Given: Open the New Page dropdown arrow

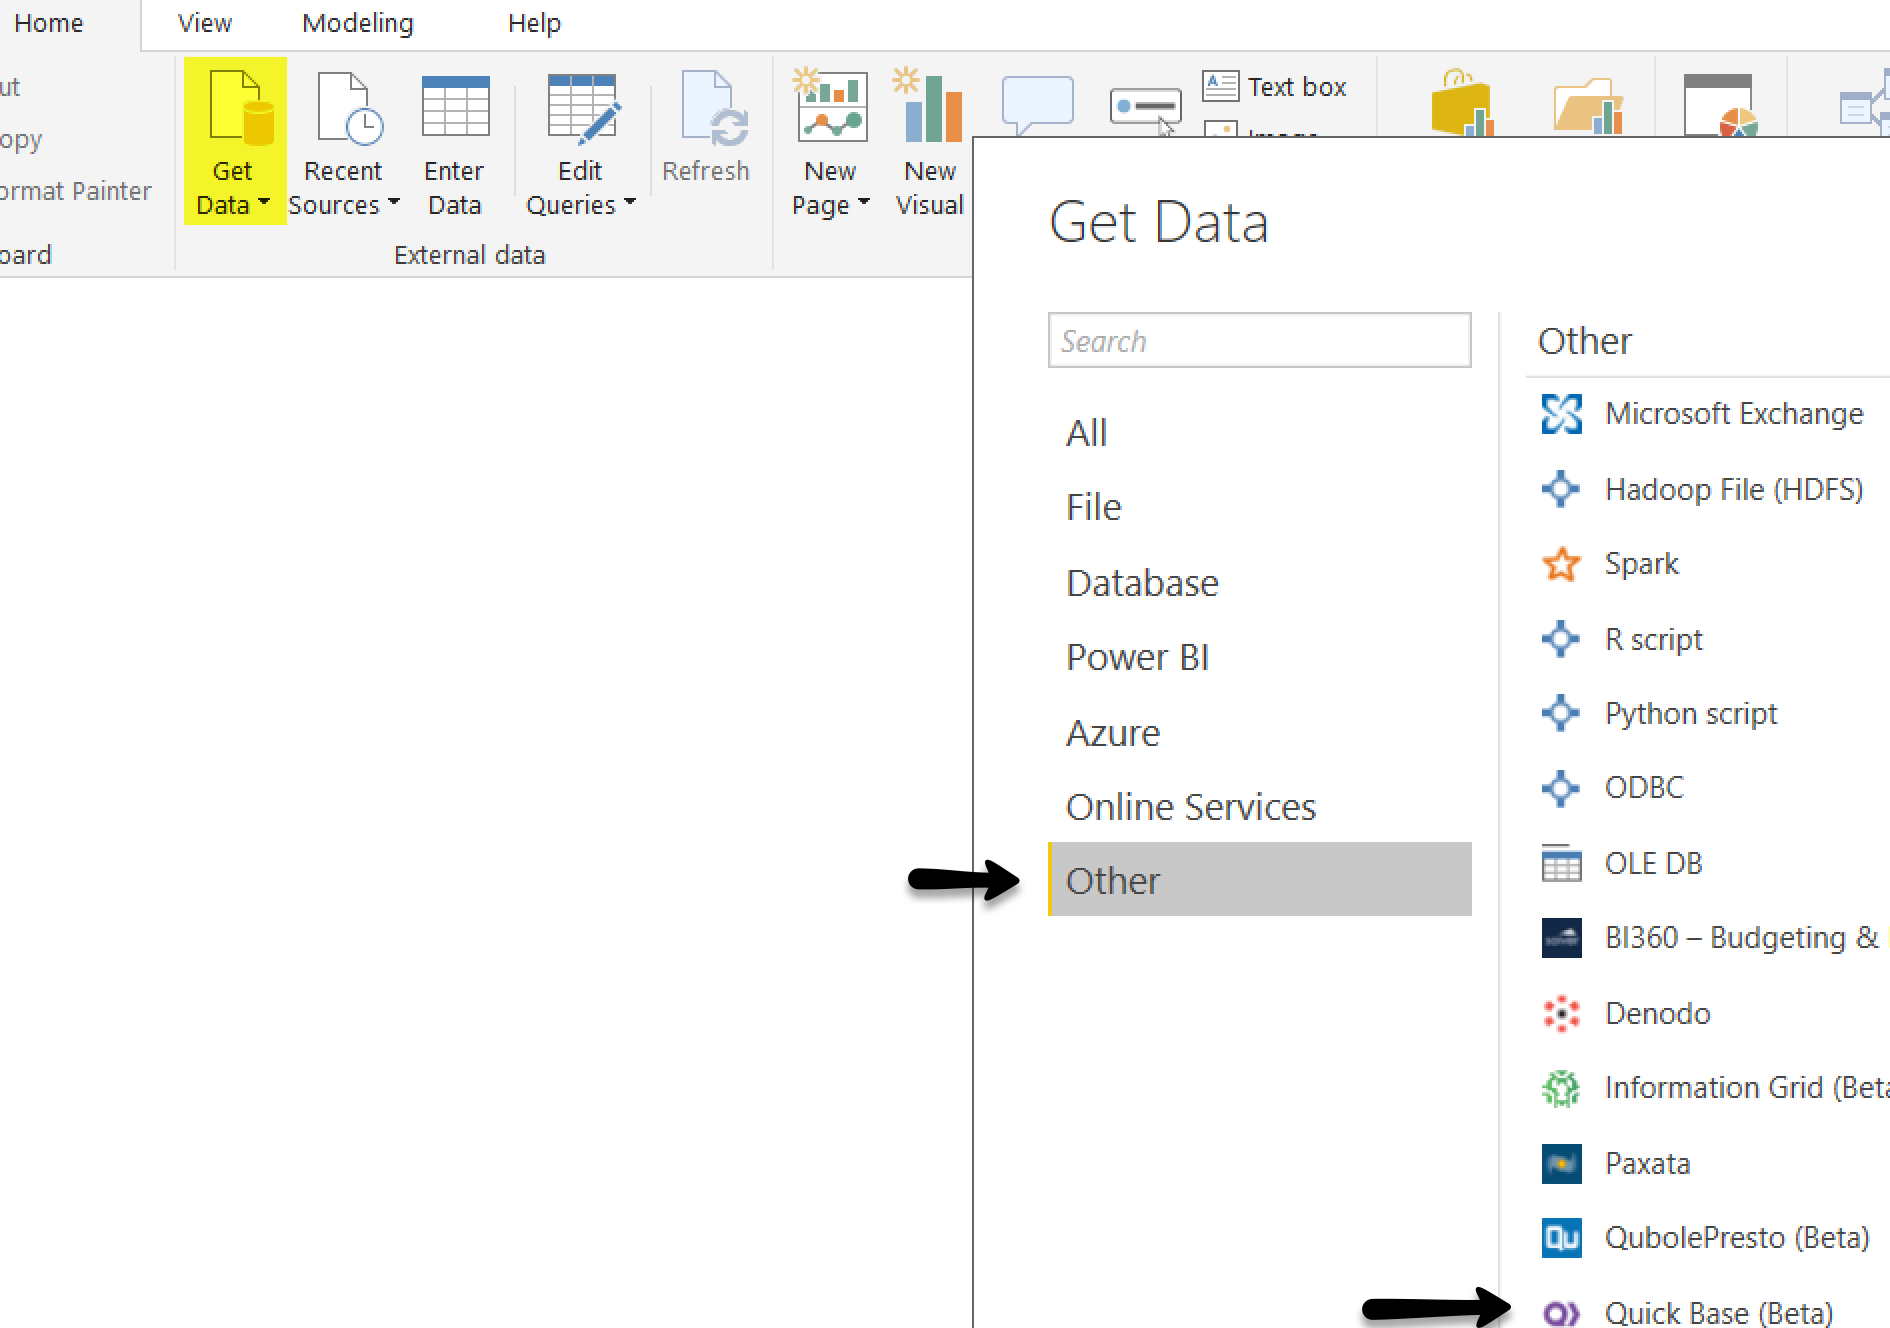Looking at the screenshot, I should click(x=863, y=203).
